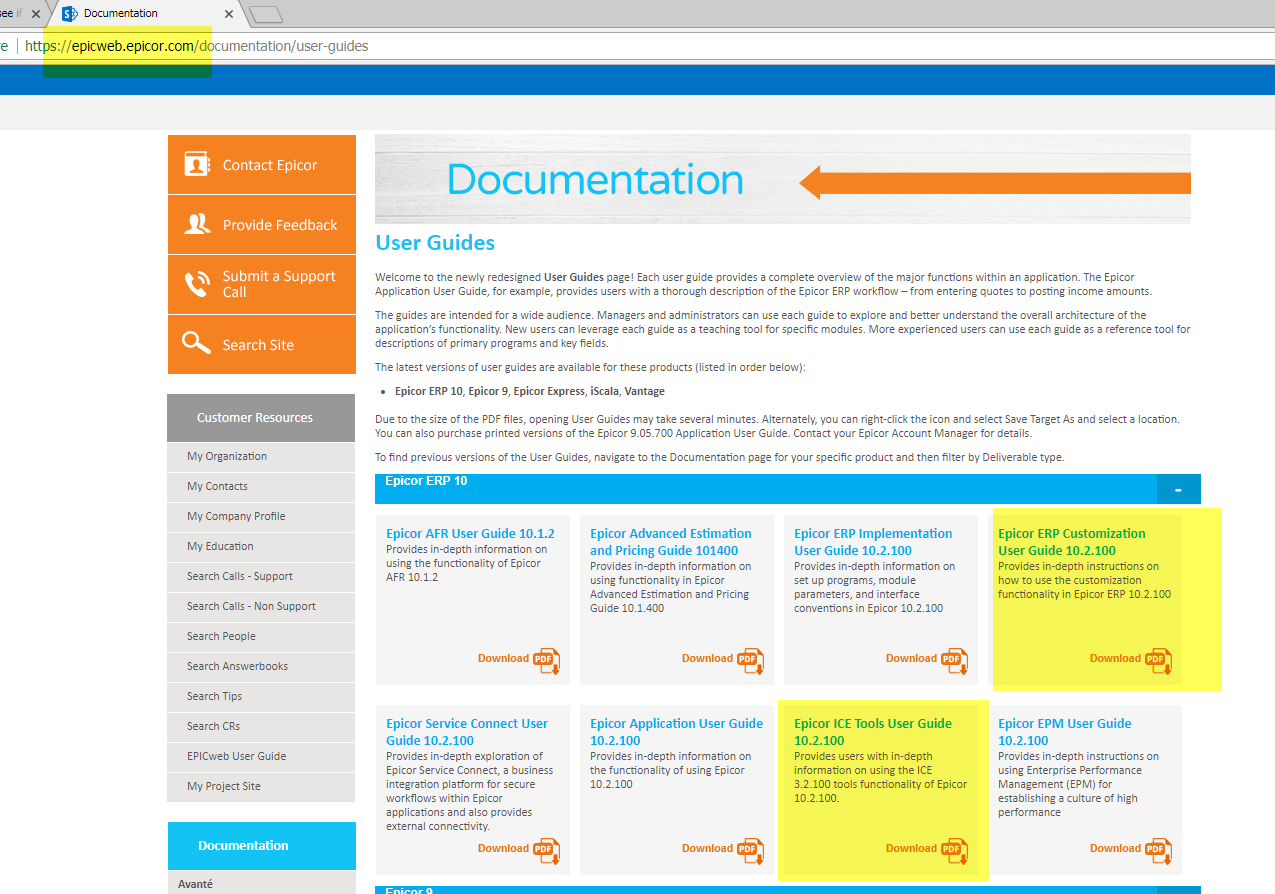Screen dimensions: 1275x894
Task: Open My Project Site menu item
Action: point(261,786)
